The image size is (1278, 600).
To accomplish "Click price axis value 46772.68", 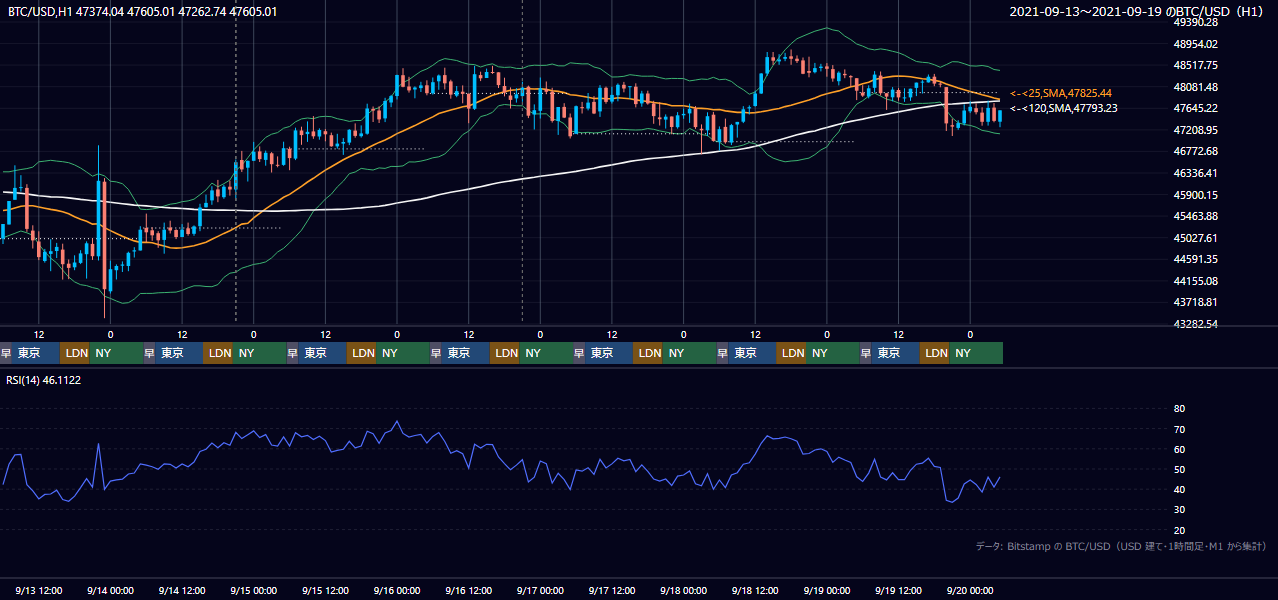I will [1195, 151].
